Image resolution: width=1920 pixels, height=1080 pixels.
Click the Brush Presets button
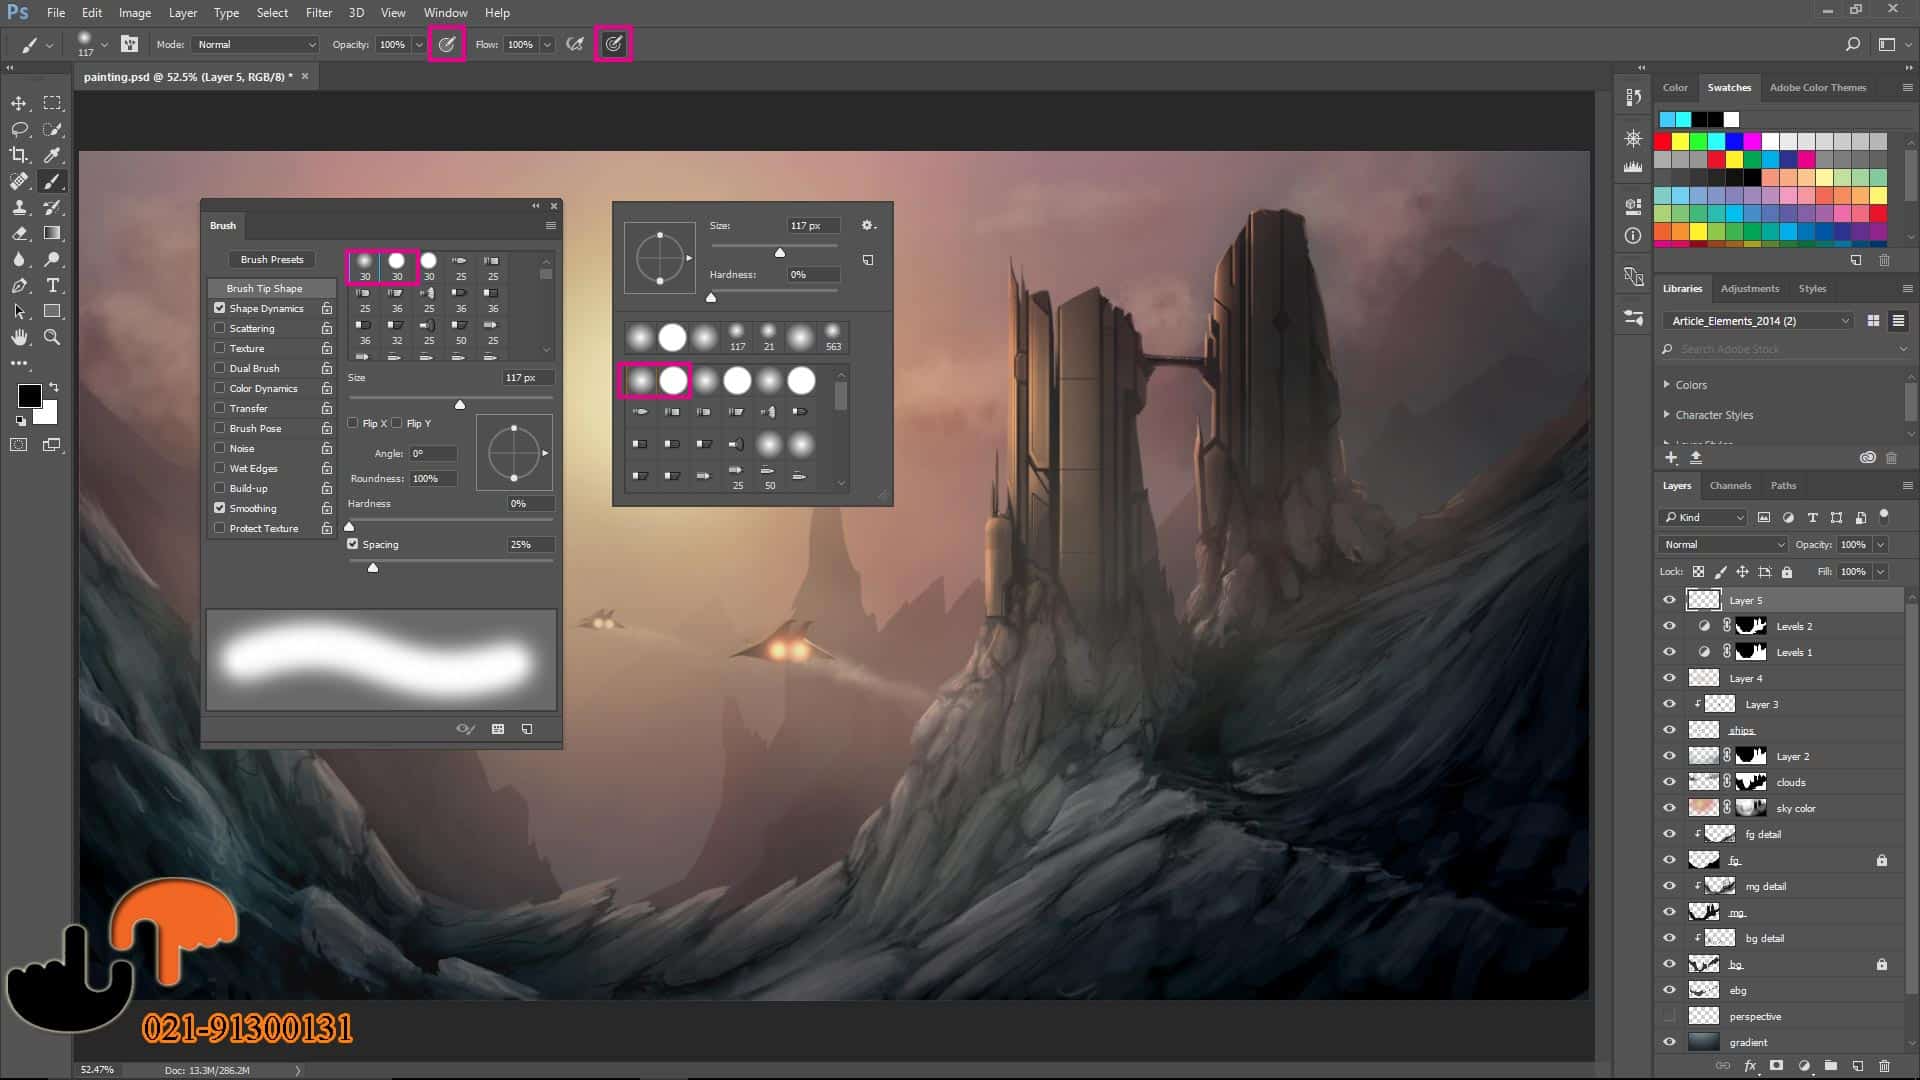click(272, 259)
